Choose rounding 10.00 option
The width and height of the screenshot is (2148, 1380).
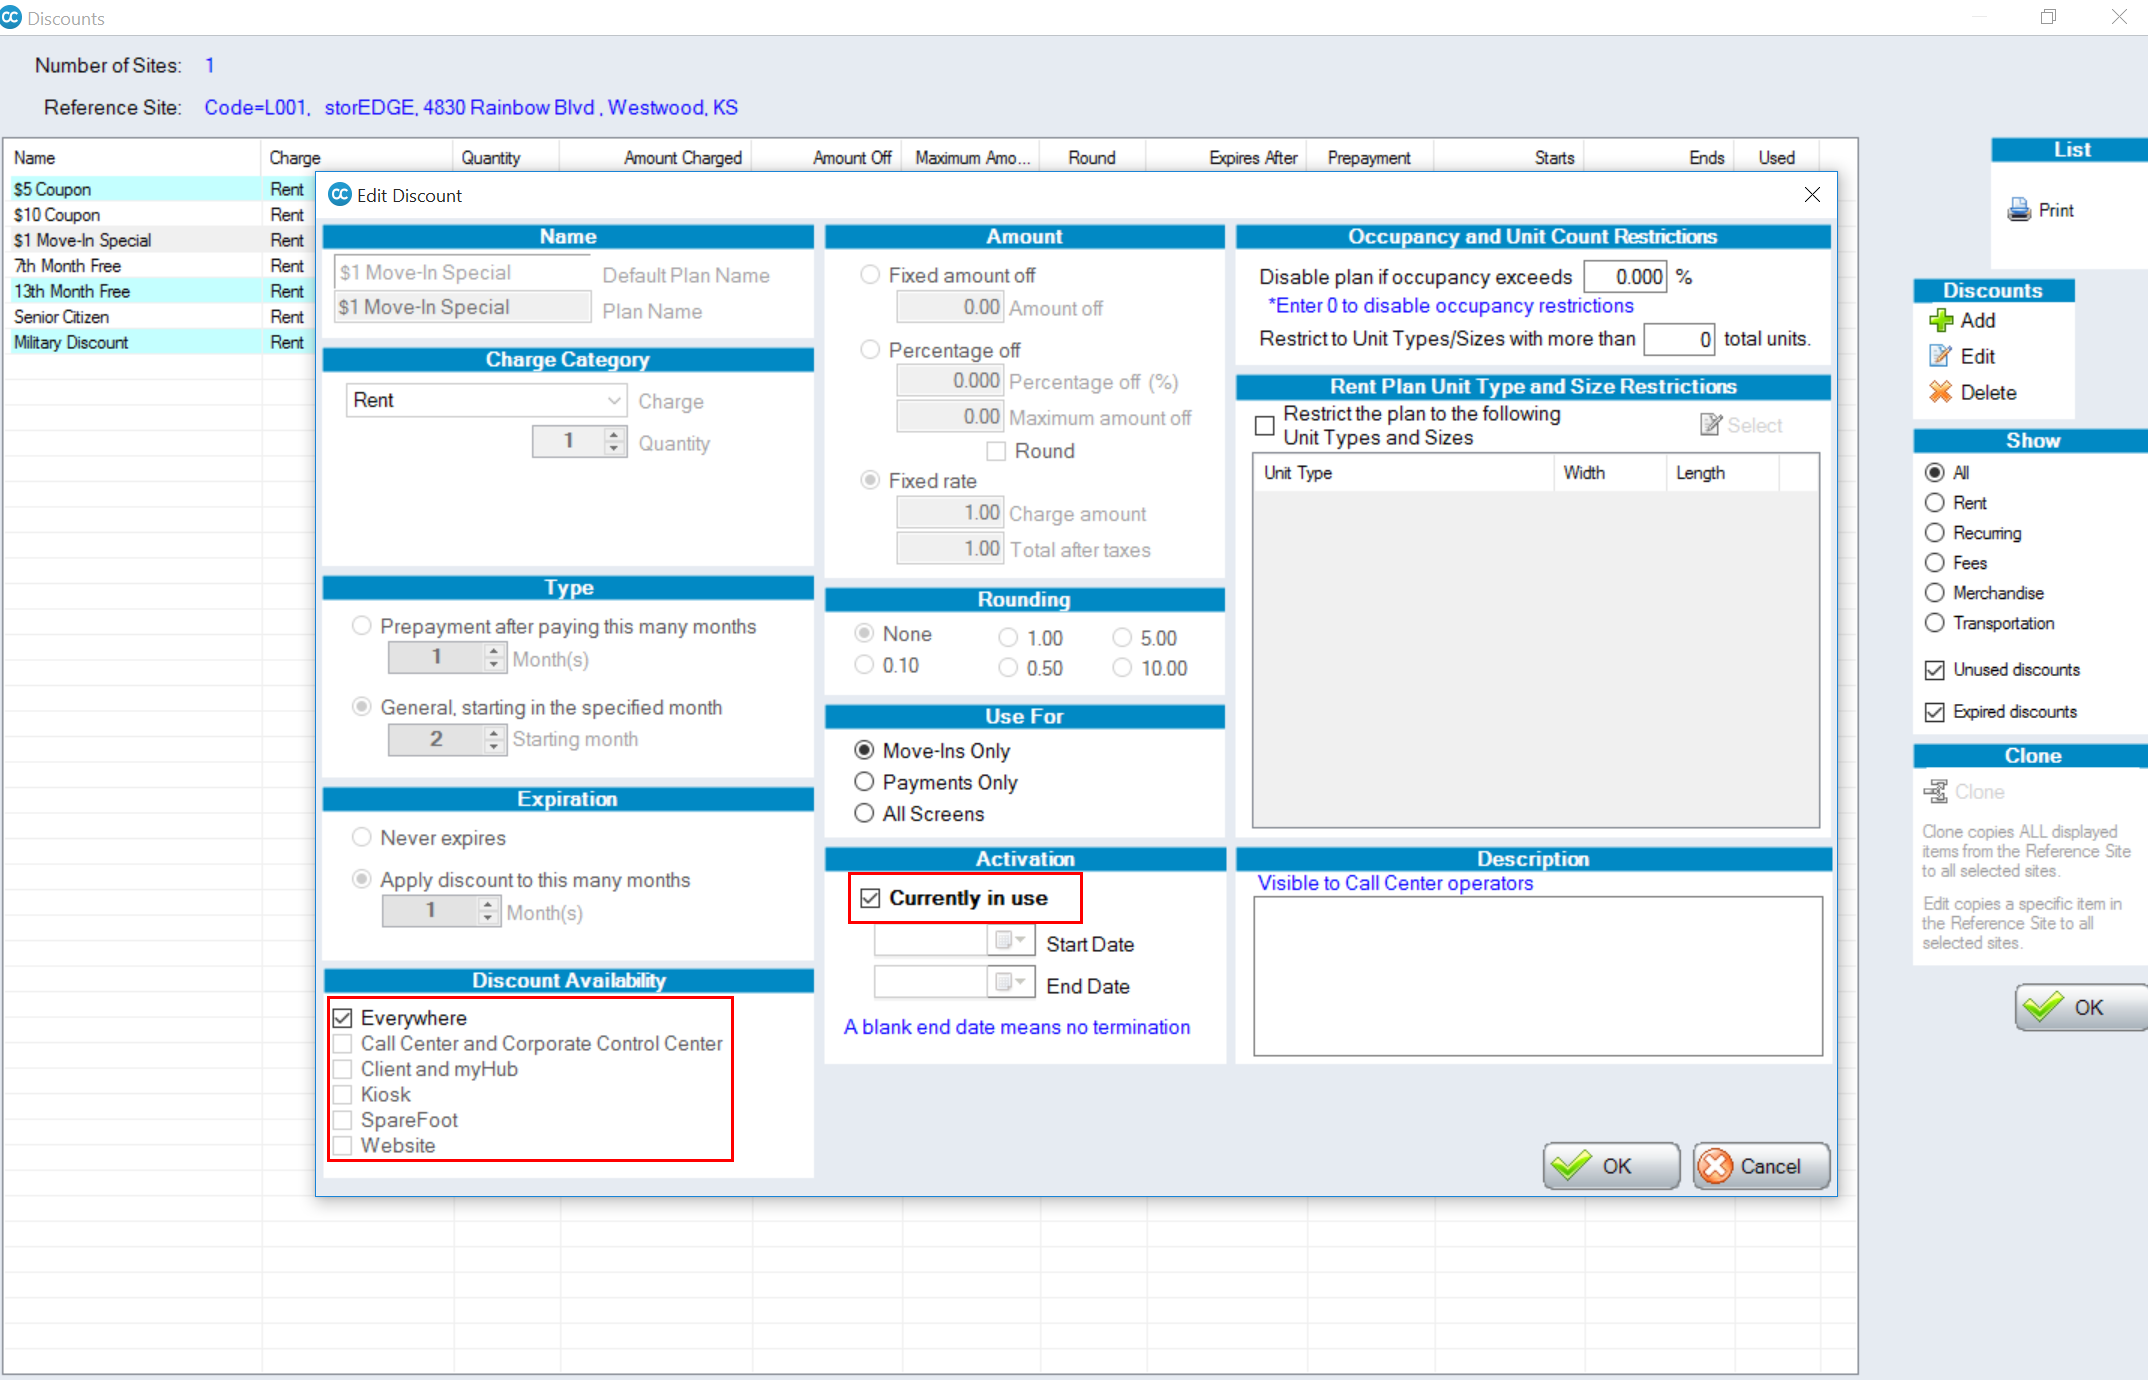click(x=1122, y=668)
